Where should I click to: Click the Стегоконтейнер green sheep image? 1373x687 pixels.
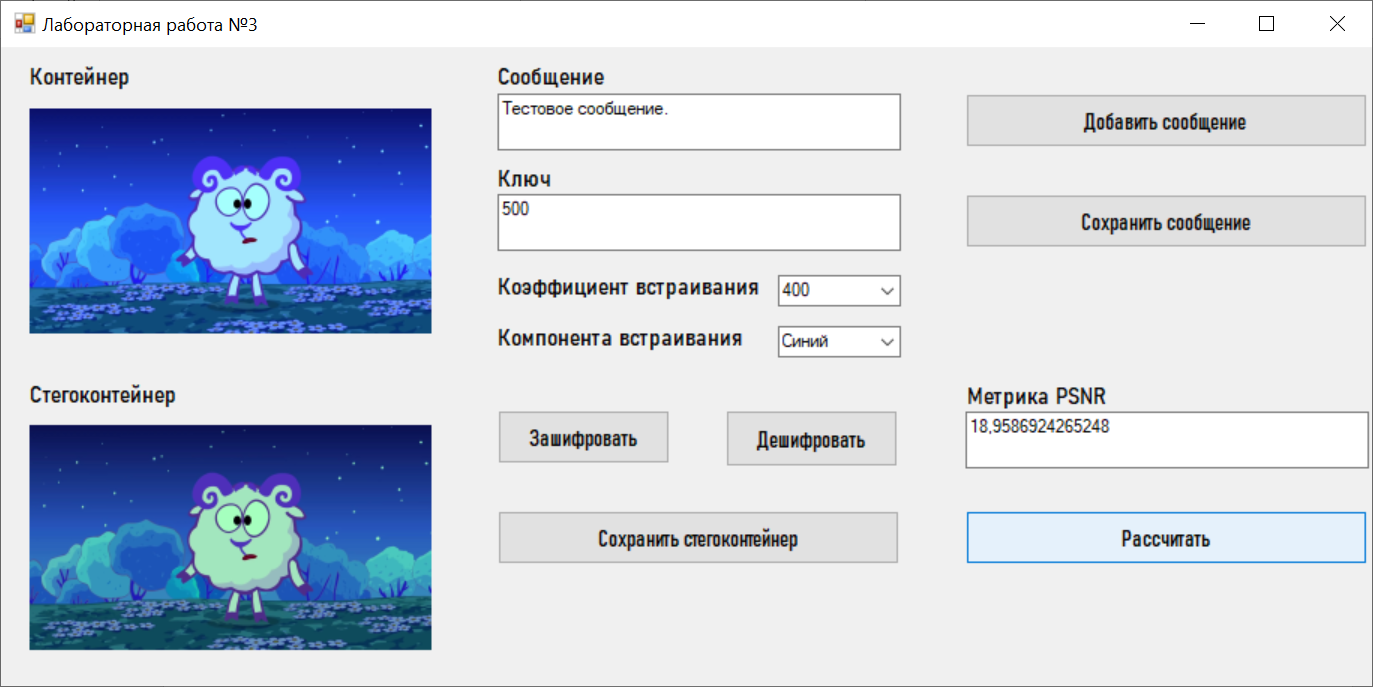coord(230,537)
